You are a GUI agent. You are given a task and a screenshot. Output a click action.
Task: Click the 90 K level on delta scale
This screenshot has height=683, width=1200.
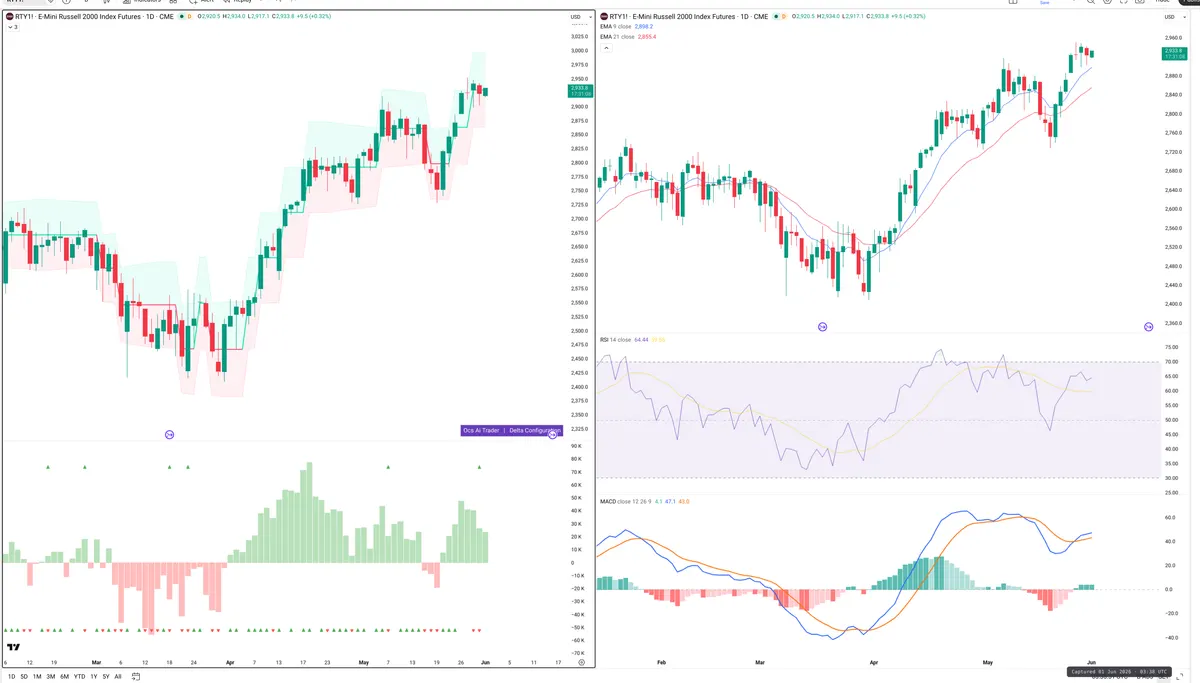coord(576,447)
